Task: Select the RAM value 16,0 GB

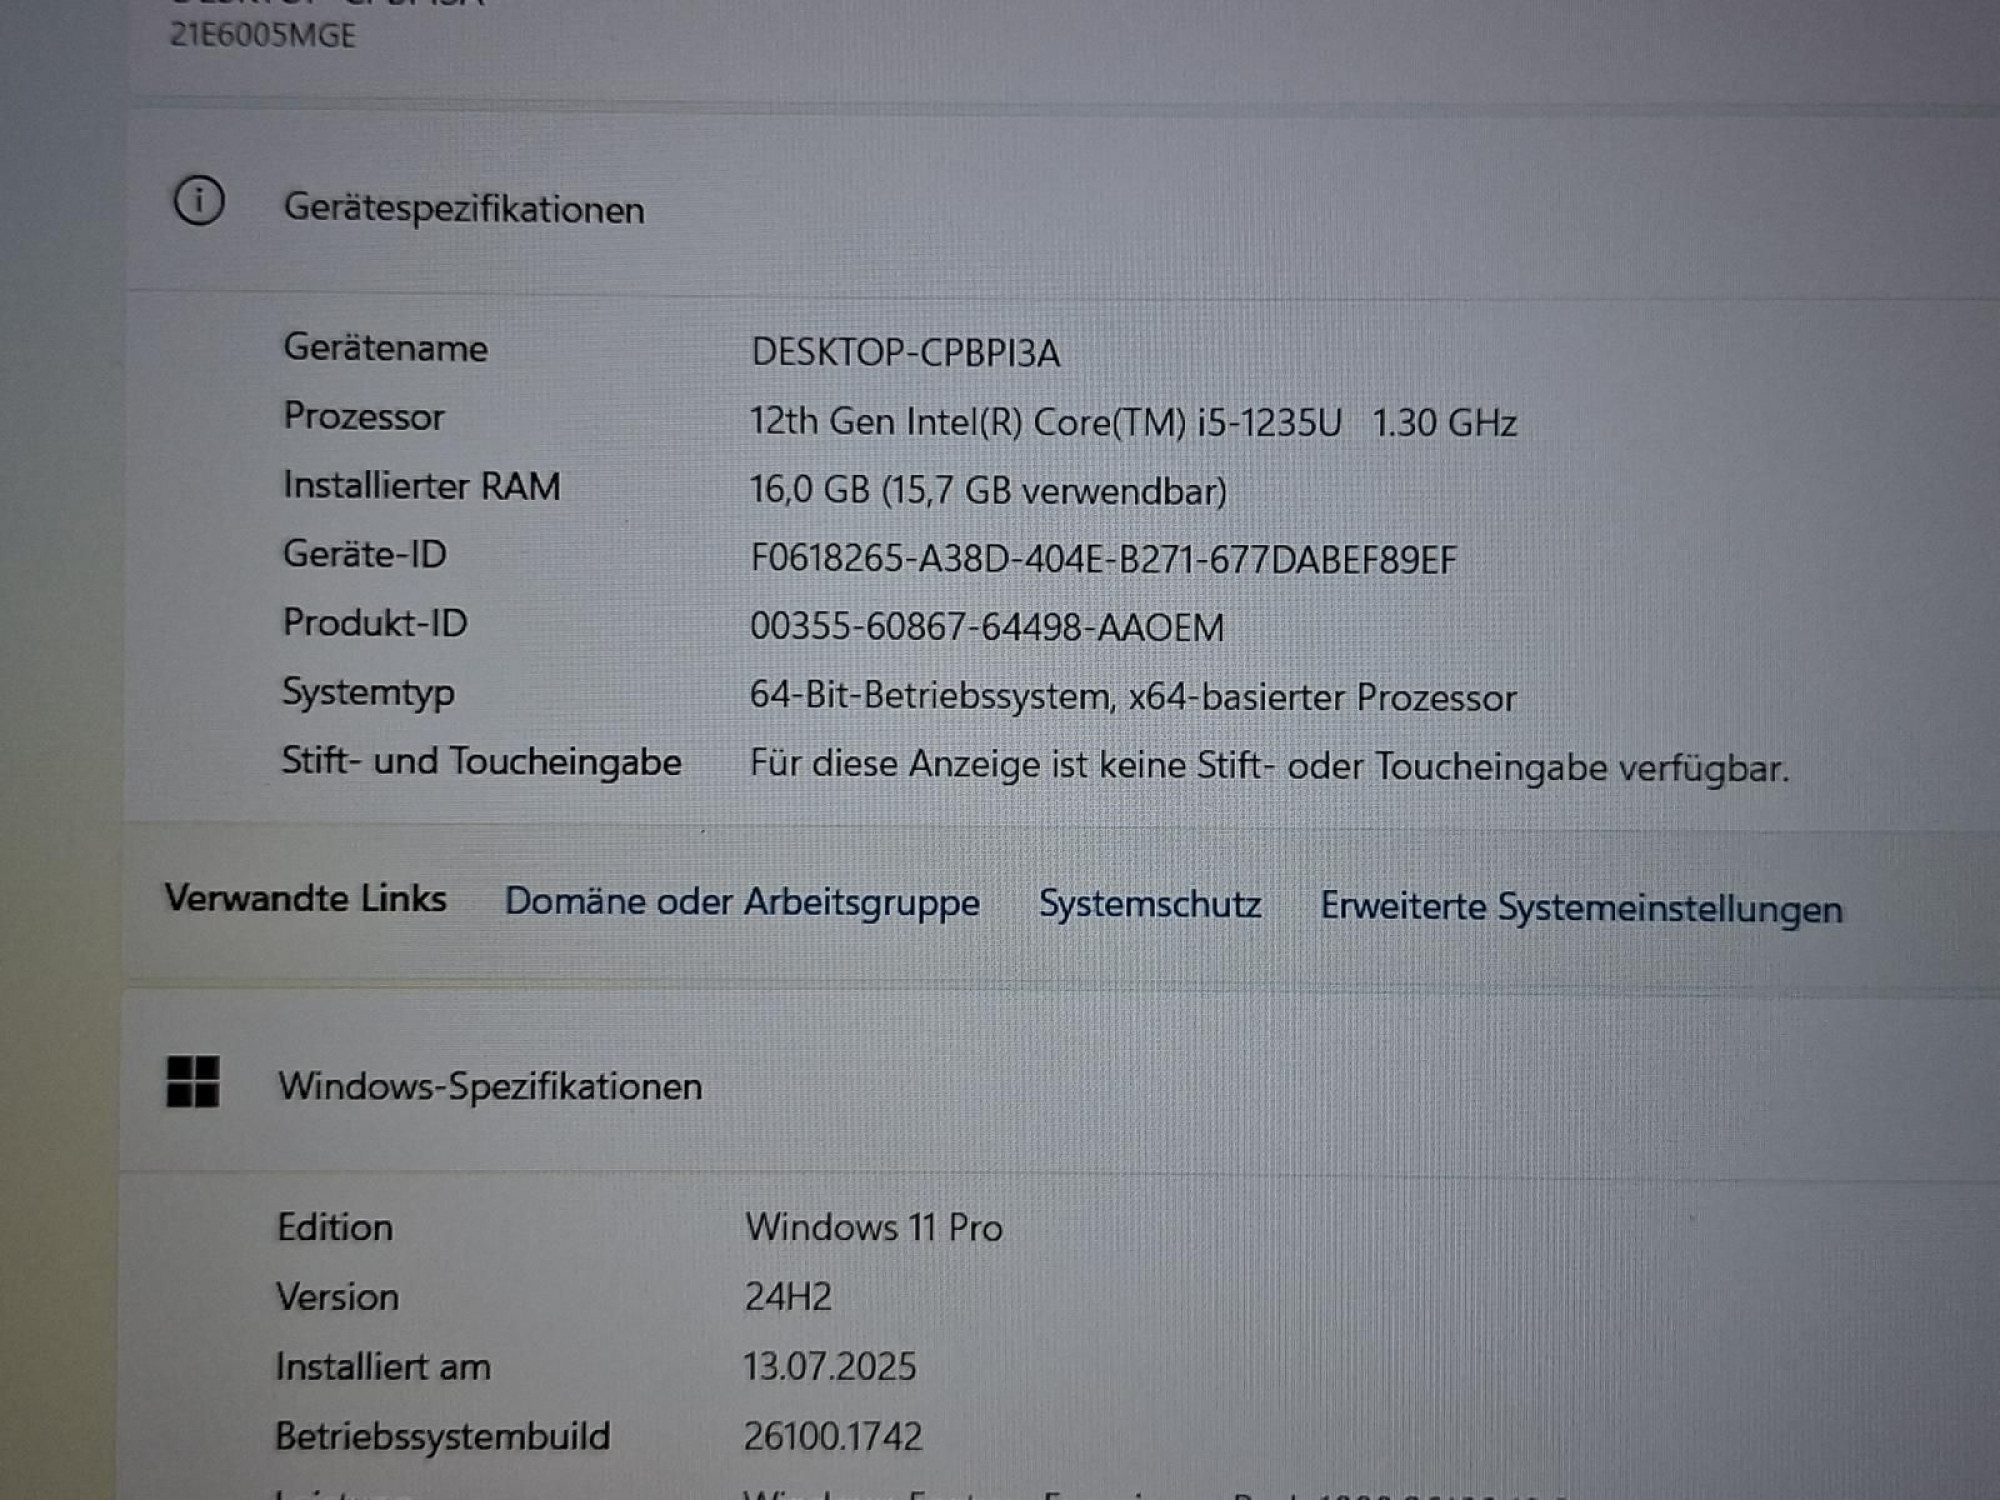Action: click(x=988, y=490)
